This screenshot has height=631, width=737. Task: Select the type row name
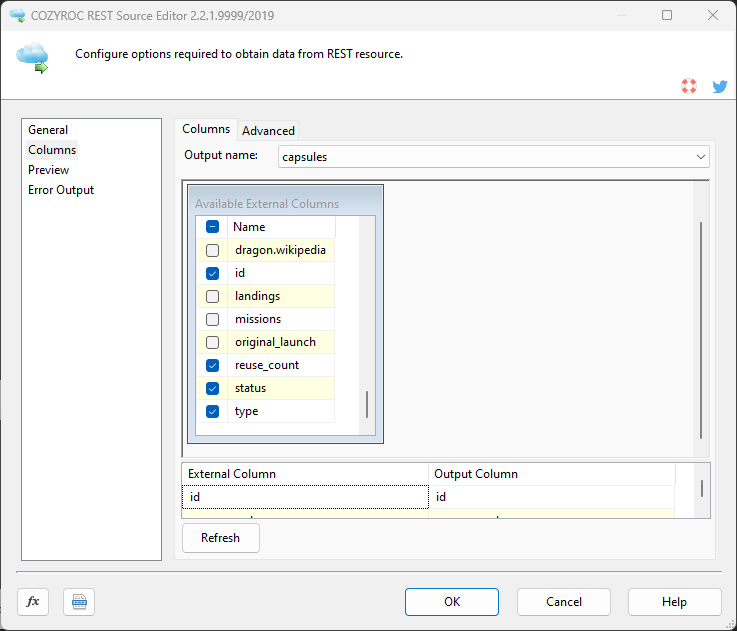pos(281,411)
